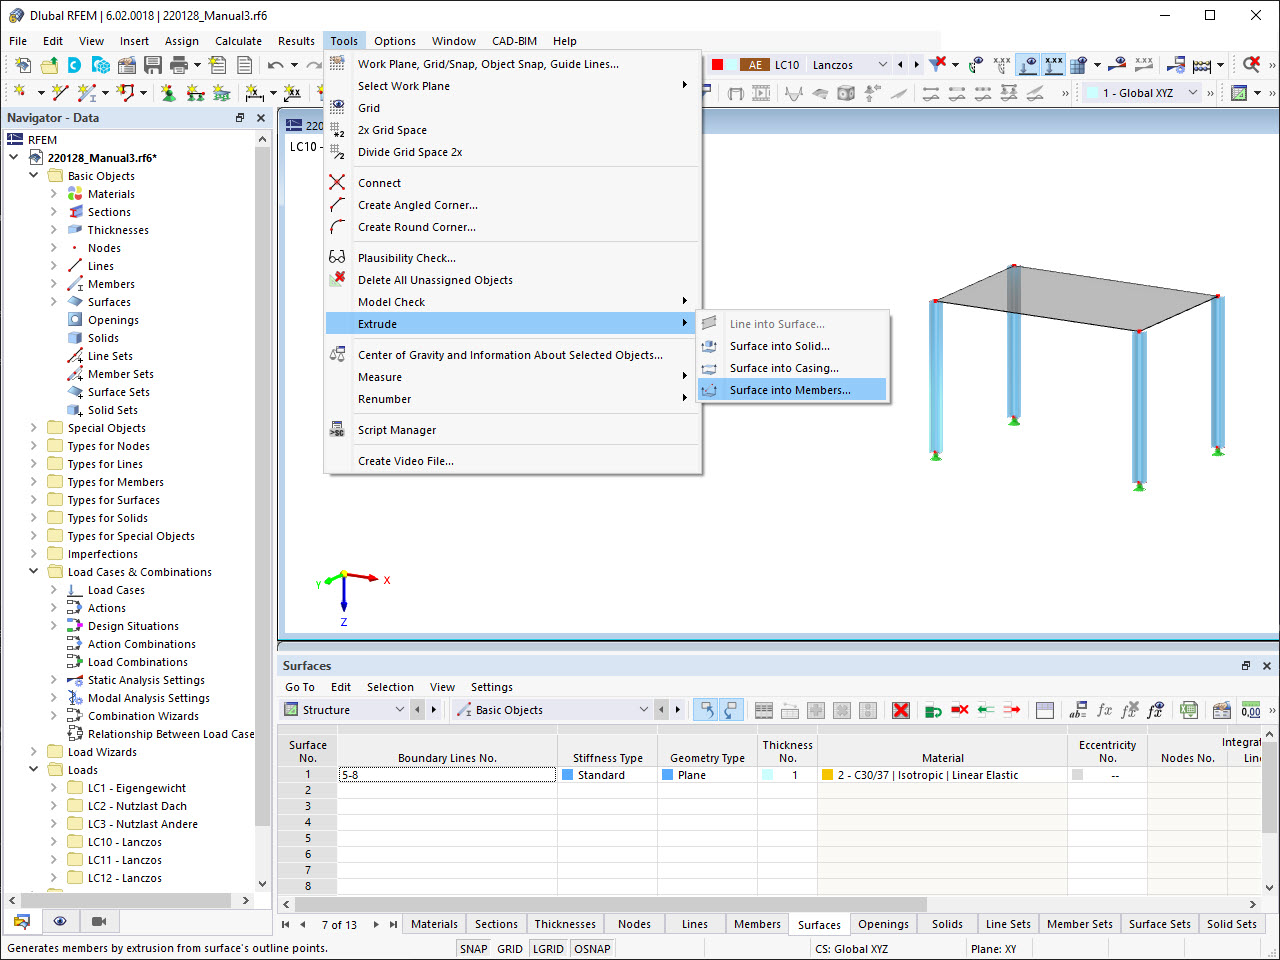Screen dimensions: 1280x960
Task: Toggle SNAP in the status bar
Action: point(474,949)
